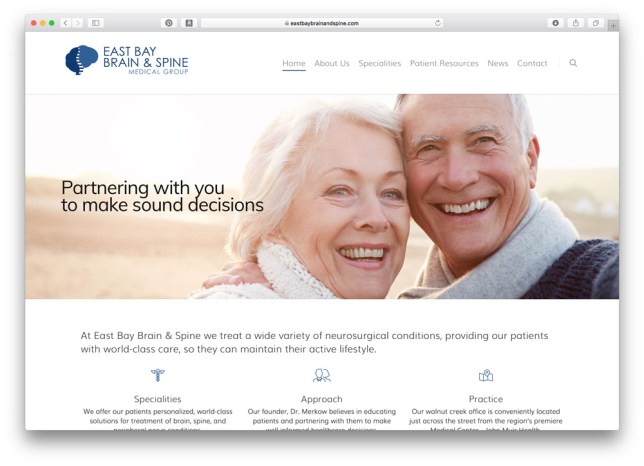This screenshot has width=644, height=466.
Task: Open the About Us menu item
Action: tap(332, 63)
